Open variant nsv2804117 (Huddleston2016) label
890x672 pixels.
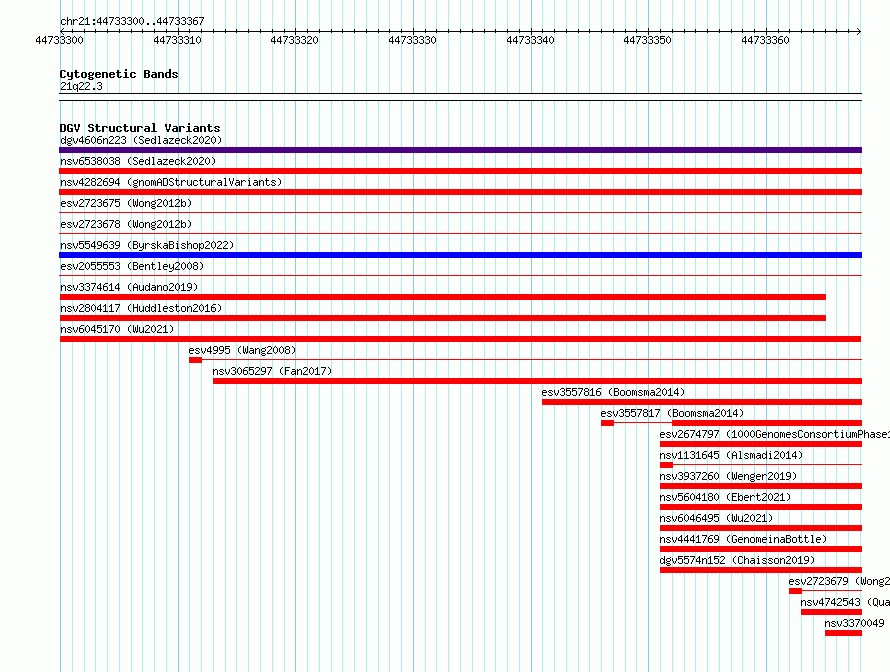click(141, 308)
